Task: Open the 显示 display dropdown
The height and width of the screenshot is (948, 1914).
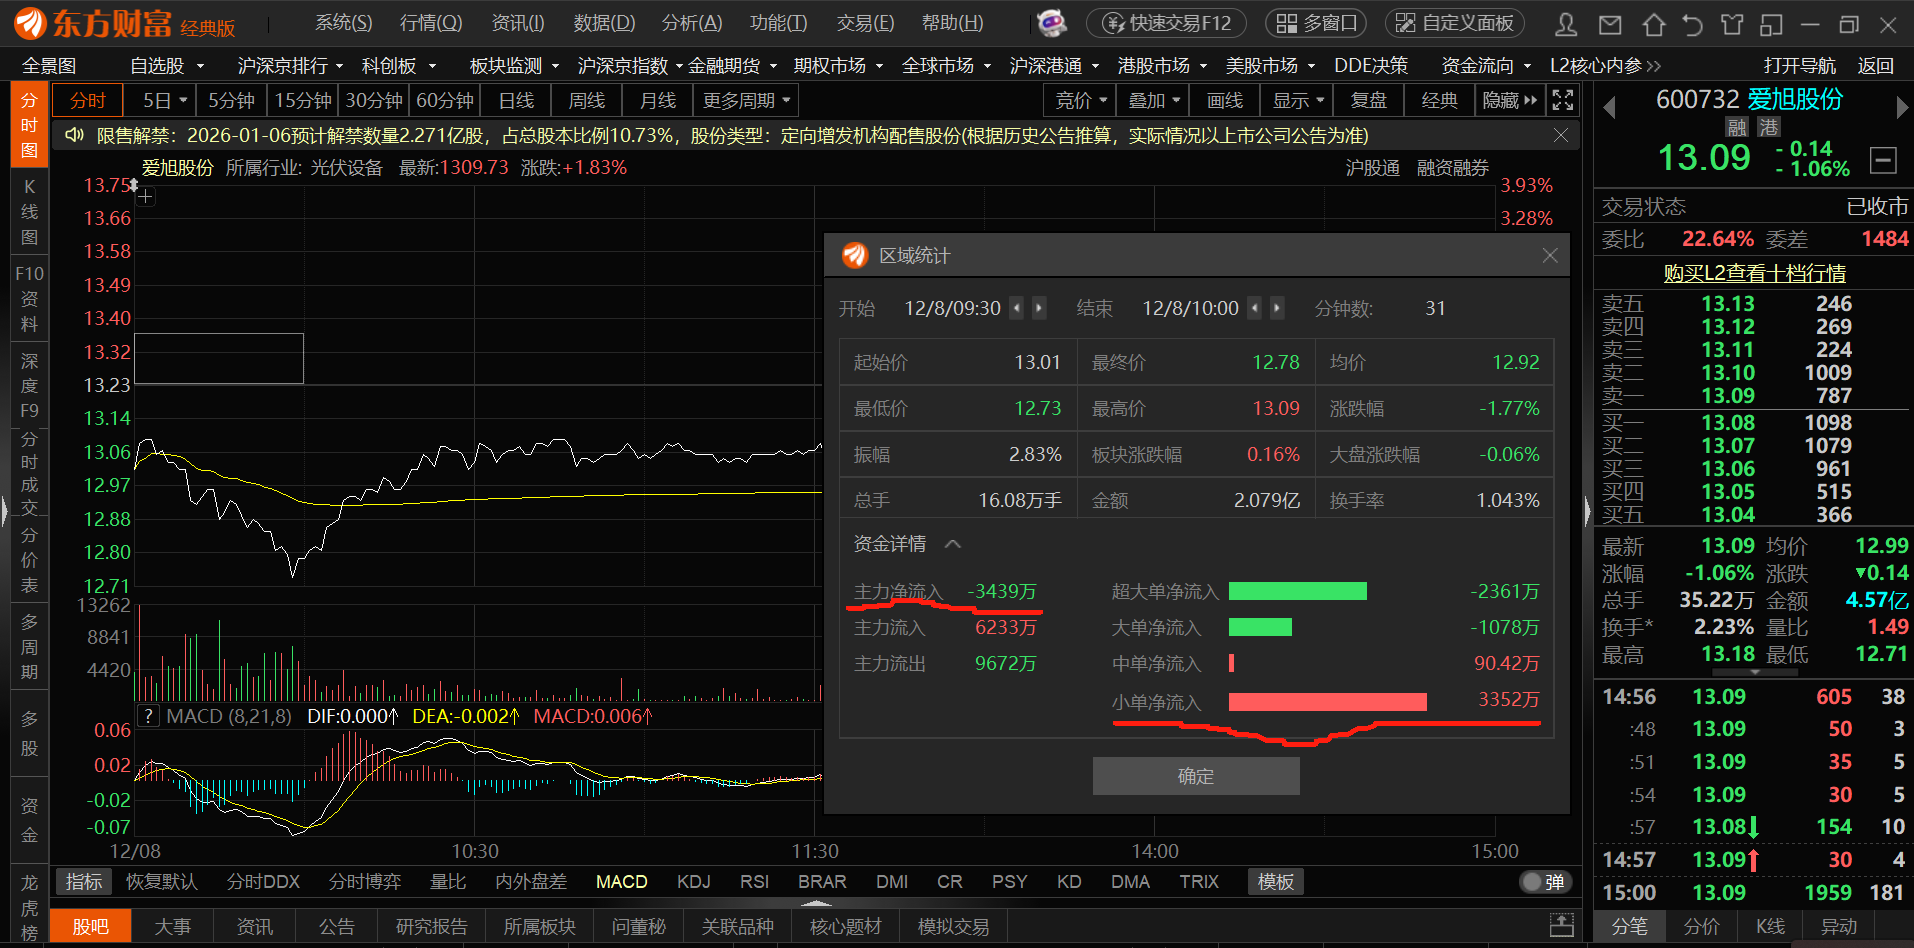Action: click(x=1298, y=101)
